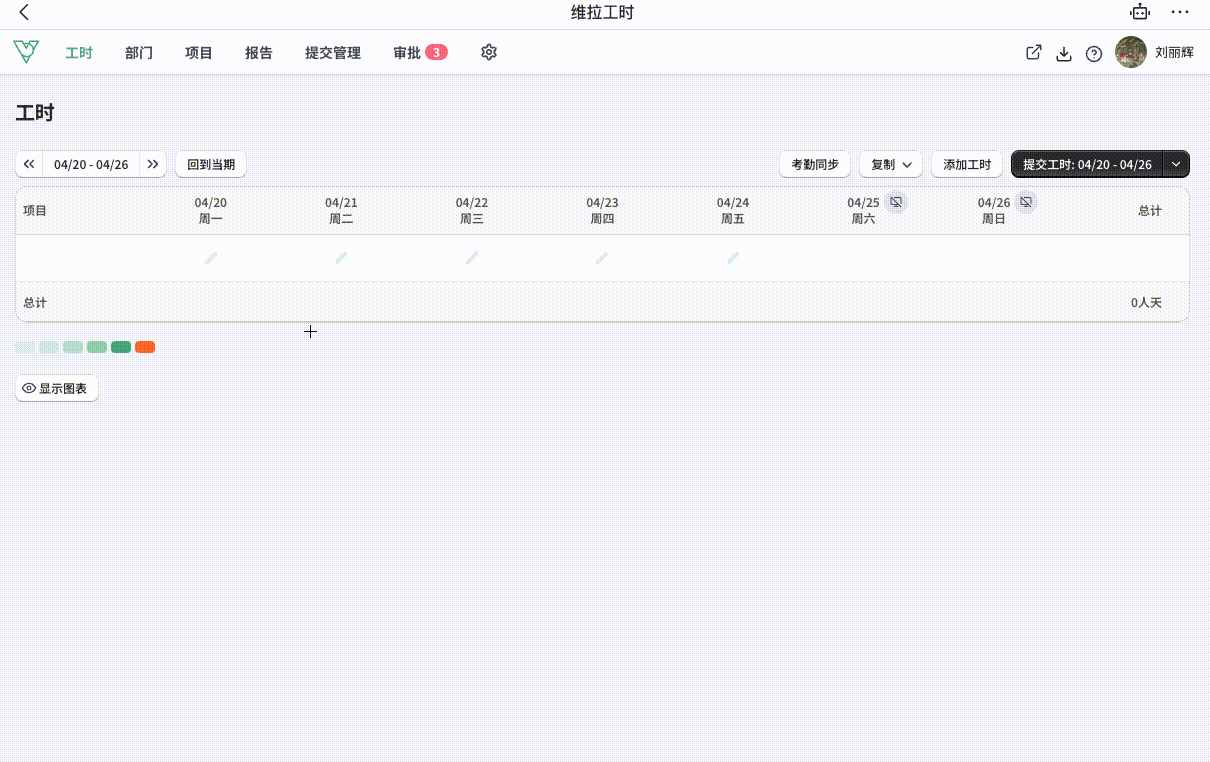Edit the 04/23 Thursday timesheet cell
This screenshot has width=1210, height=762.
pyautogui.click(x=602, y=258)
